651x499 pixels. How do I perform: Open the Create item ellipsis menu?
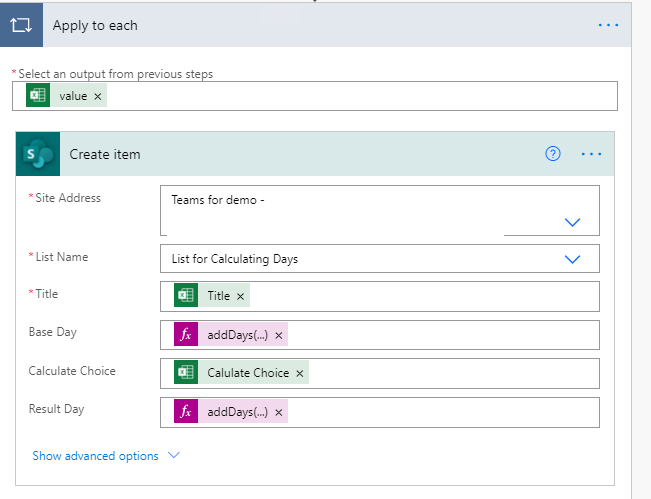click(591, 154)
